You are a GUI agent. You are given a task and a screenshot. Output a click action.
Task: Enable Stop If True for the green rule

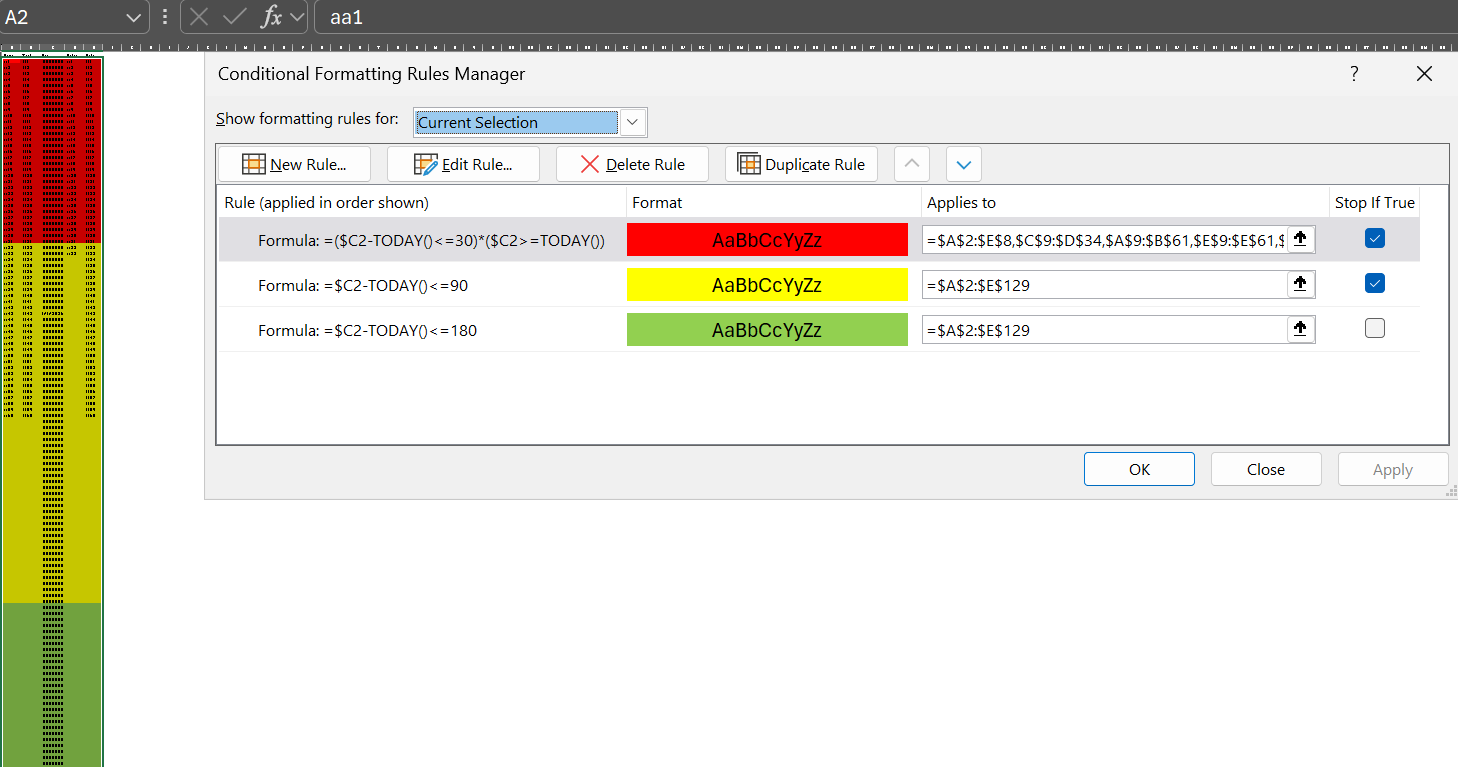[x=1375, y=328]
